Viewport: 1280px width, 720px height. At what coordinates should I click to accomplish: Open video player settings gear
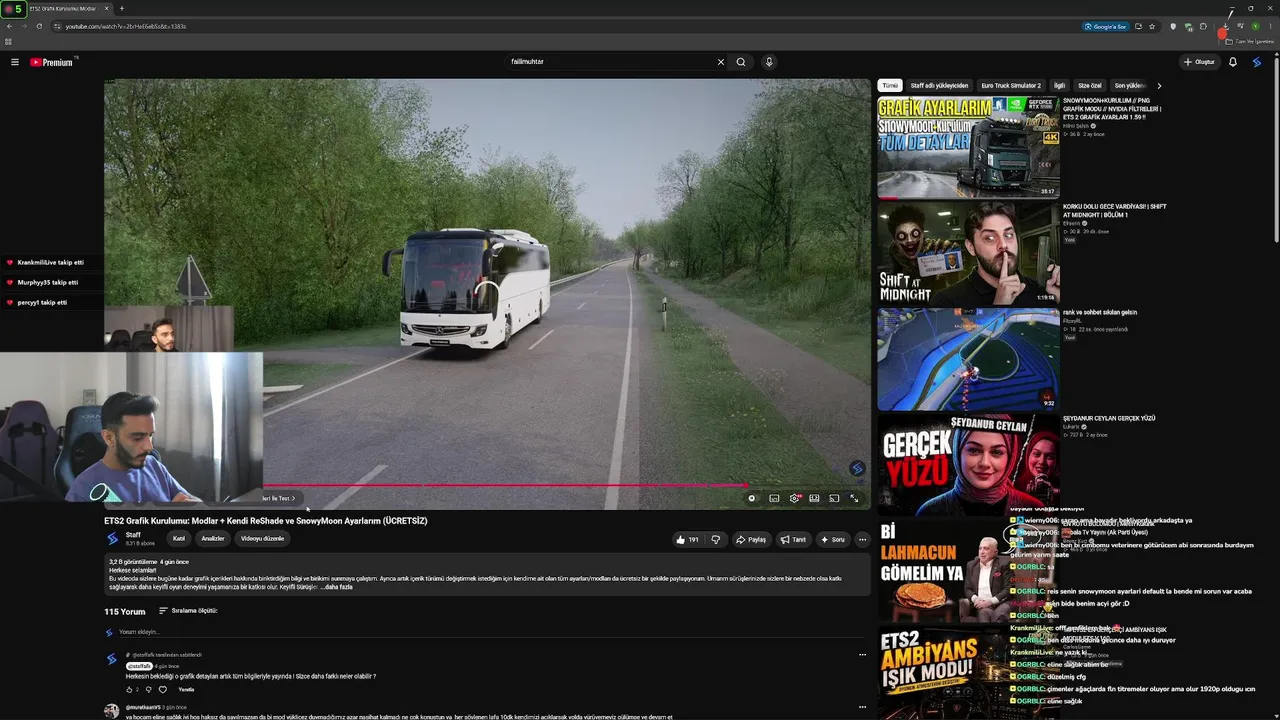point(795,498)
